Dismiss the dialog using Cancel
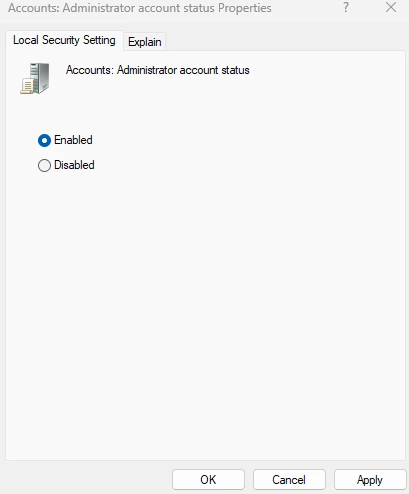This screenshot has height=494, width=409. (x=289, y=480)
